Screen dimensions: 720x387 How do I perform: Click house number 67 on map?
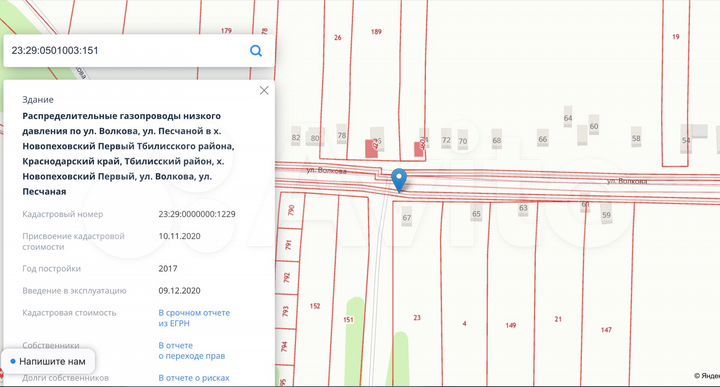(x=407, y=218)
